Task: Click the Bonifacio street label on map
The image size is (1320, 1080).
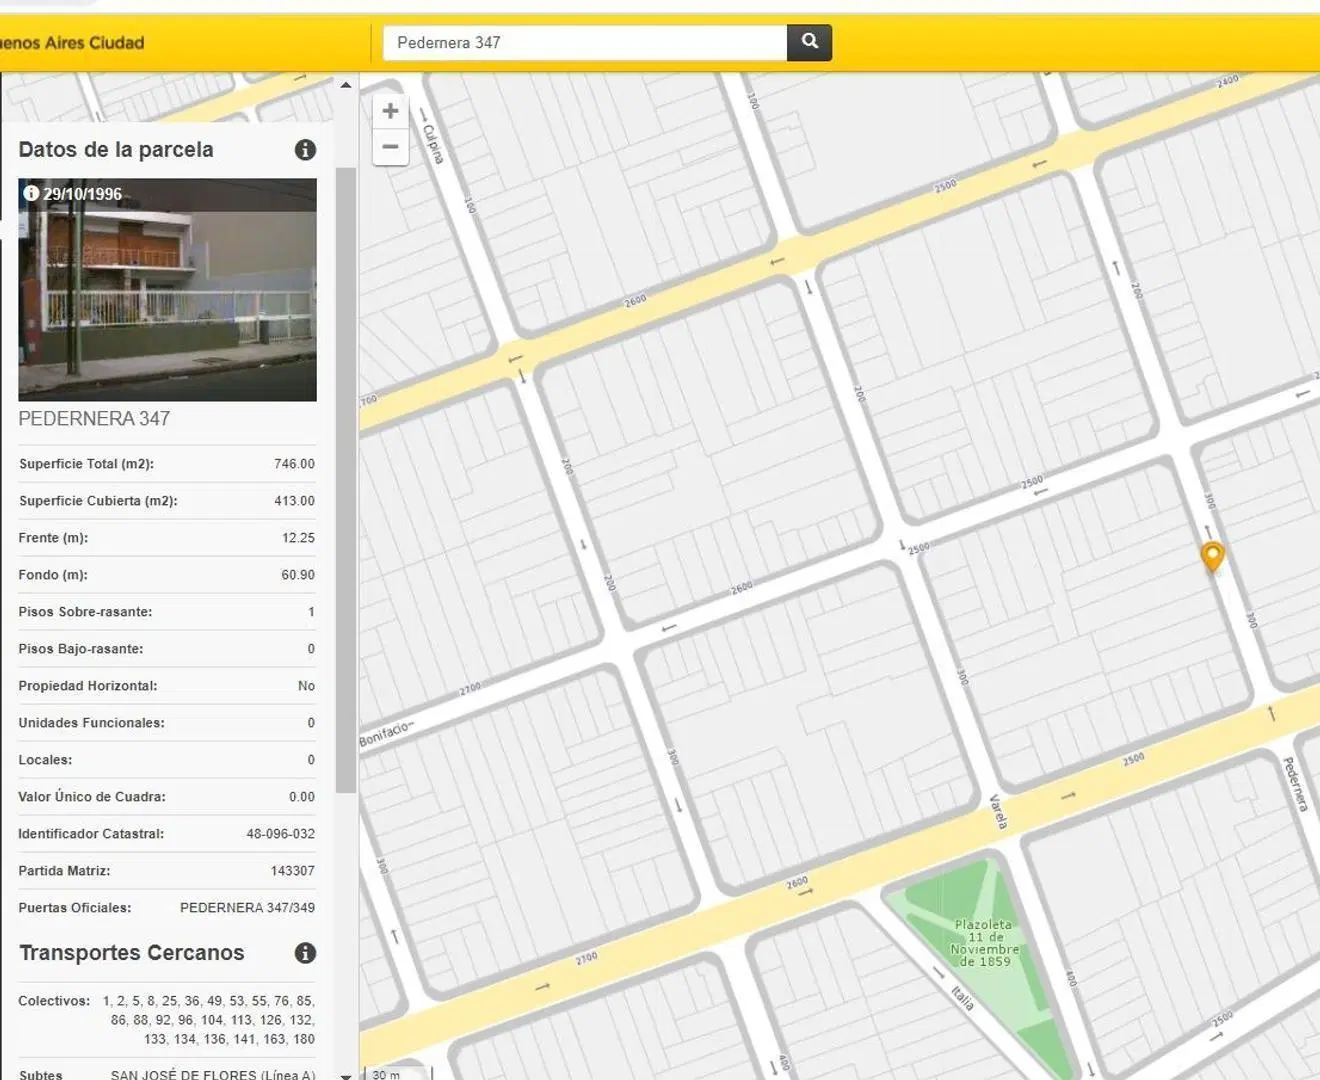Action: click(x=386, y=733)
